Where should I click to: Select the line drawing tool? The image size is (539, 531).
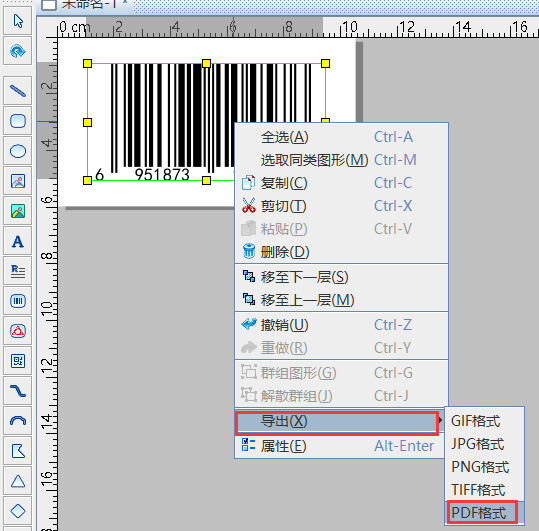point(18,91)
